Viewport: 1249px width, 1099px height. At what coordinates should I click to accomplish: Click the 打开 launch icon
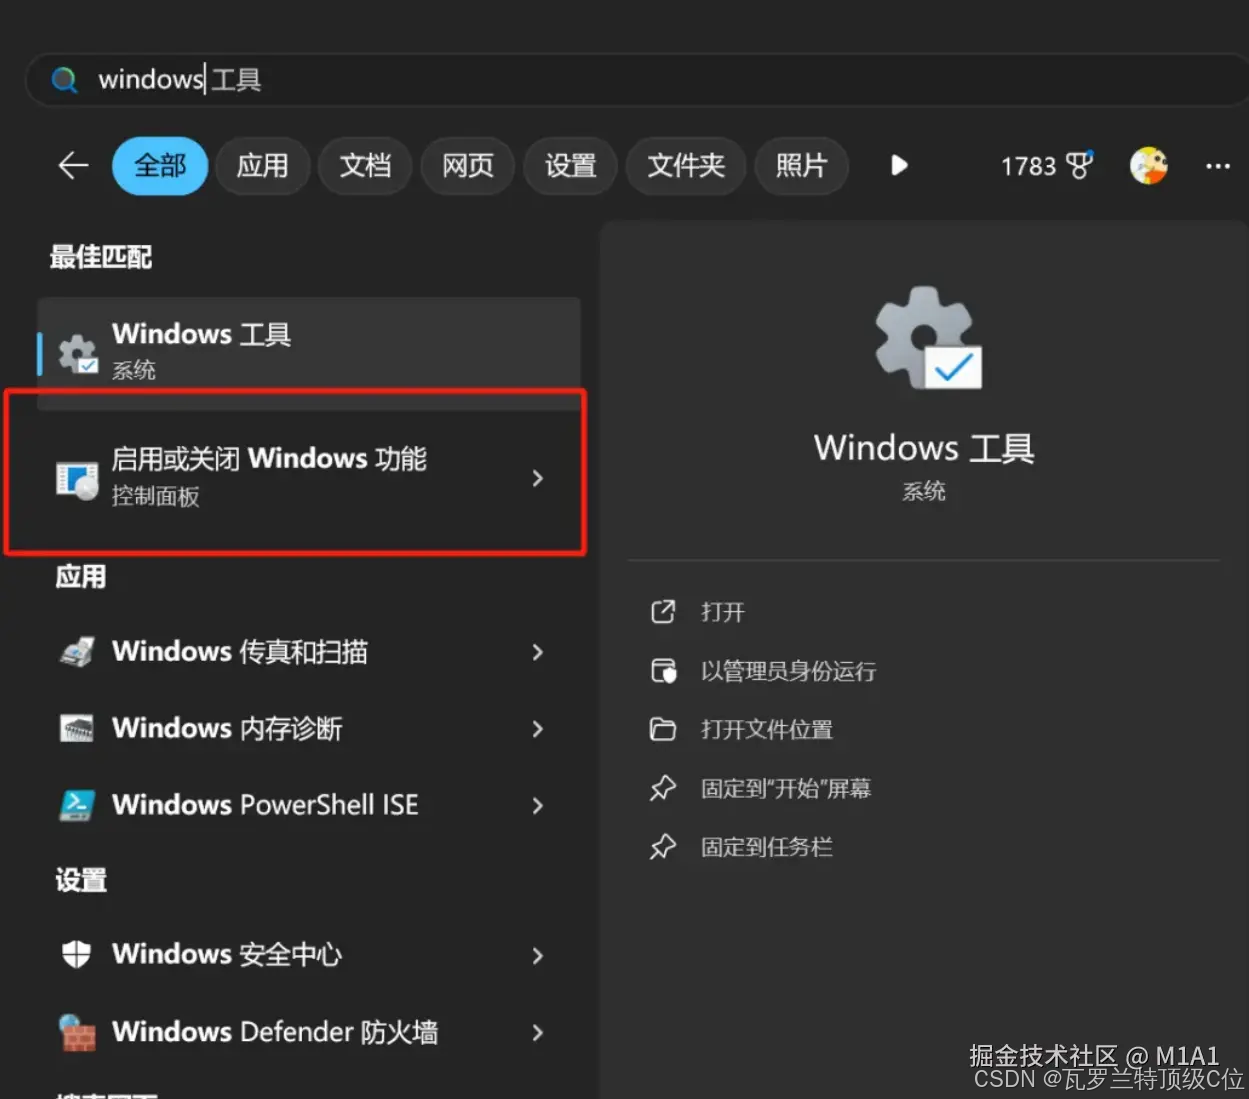[x=663, y=612]
